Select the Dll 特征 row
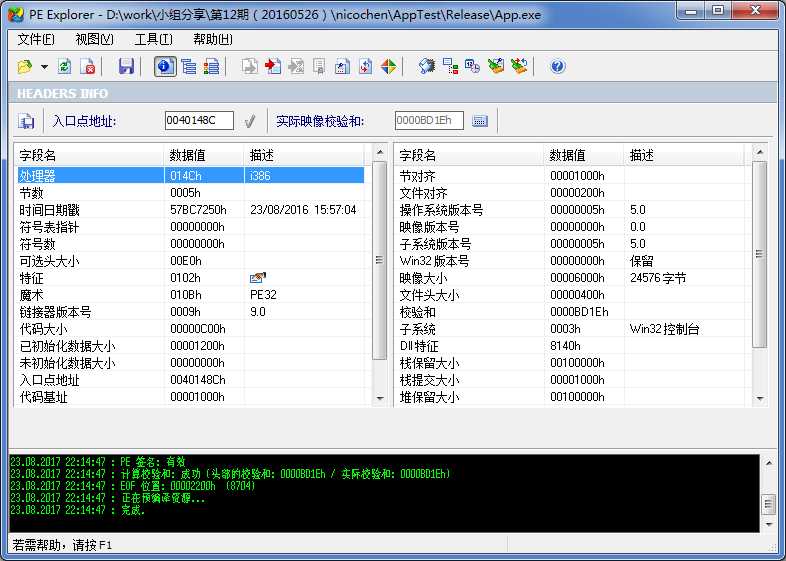Screen dimensions: 786x561 pos(570,346)
